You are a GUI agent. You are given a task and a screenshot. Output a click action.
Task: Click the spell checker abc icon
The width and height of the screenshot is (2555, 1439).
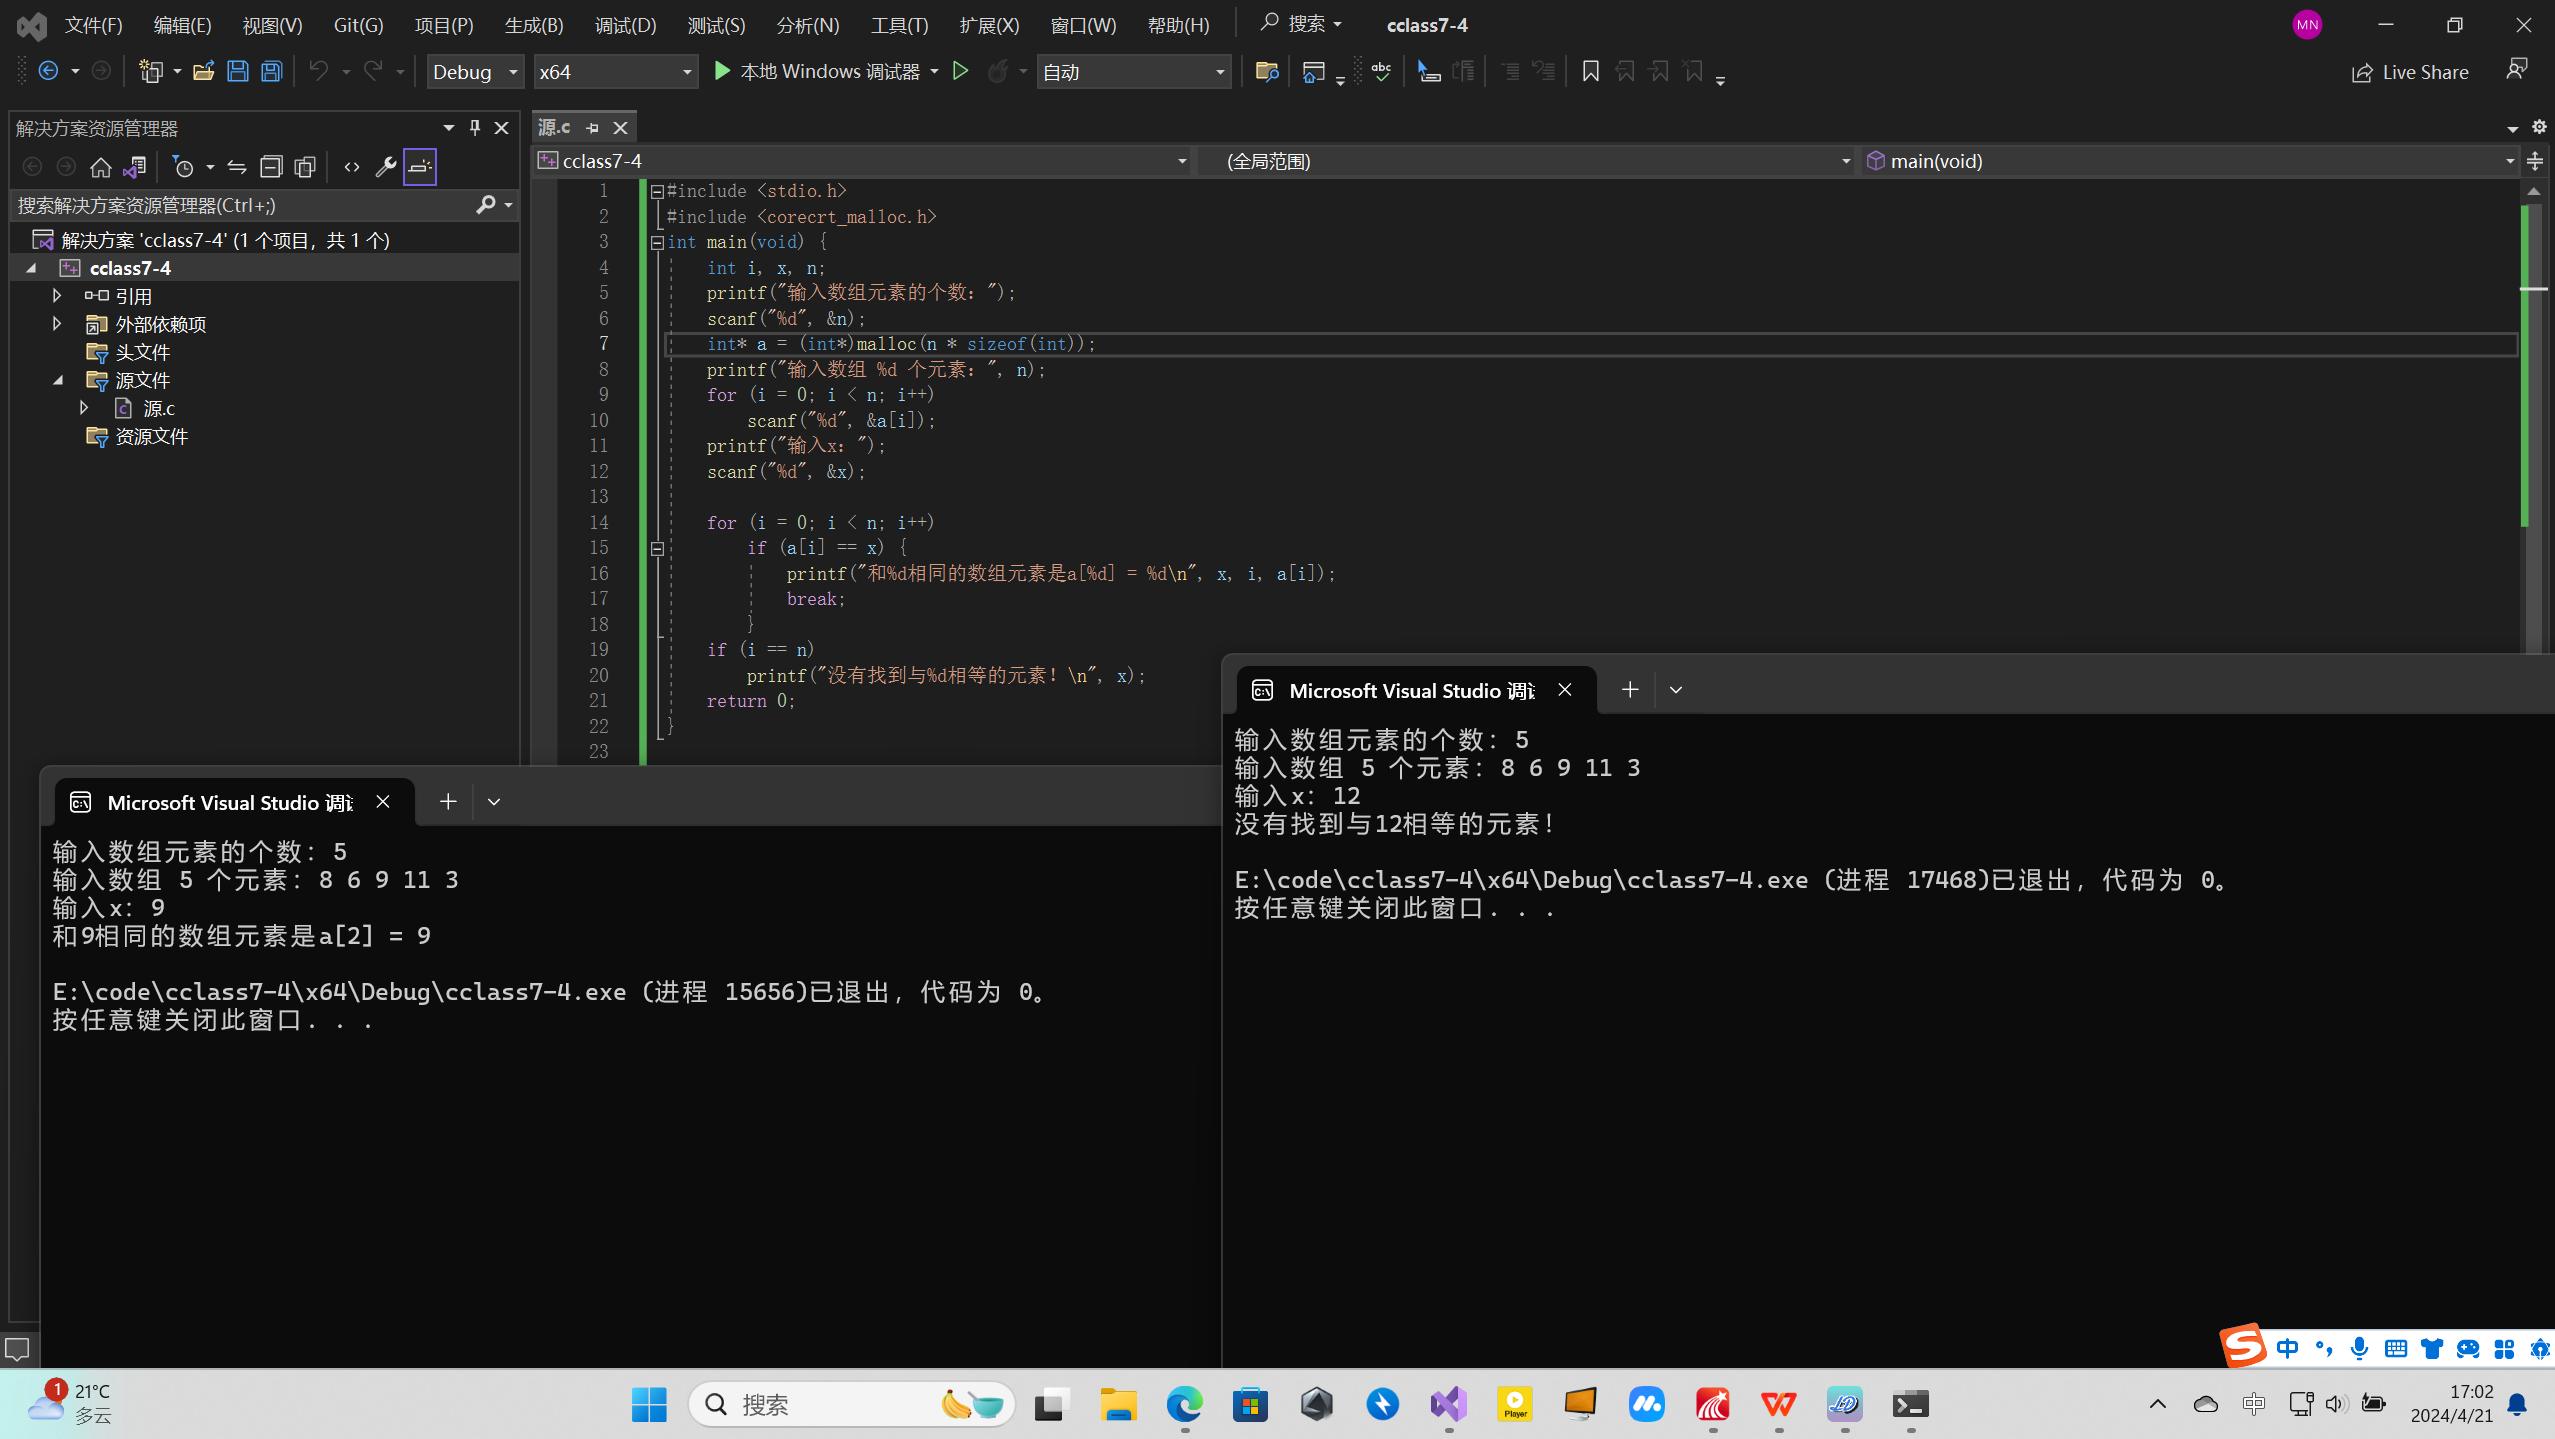point(1381,71)
